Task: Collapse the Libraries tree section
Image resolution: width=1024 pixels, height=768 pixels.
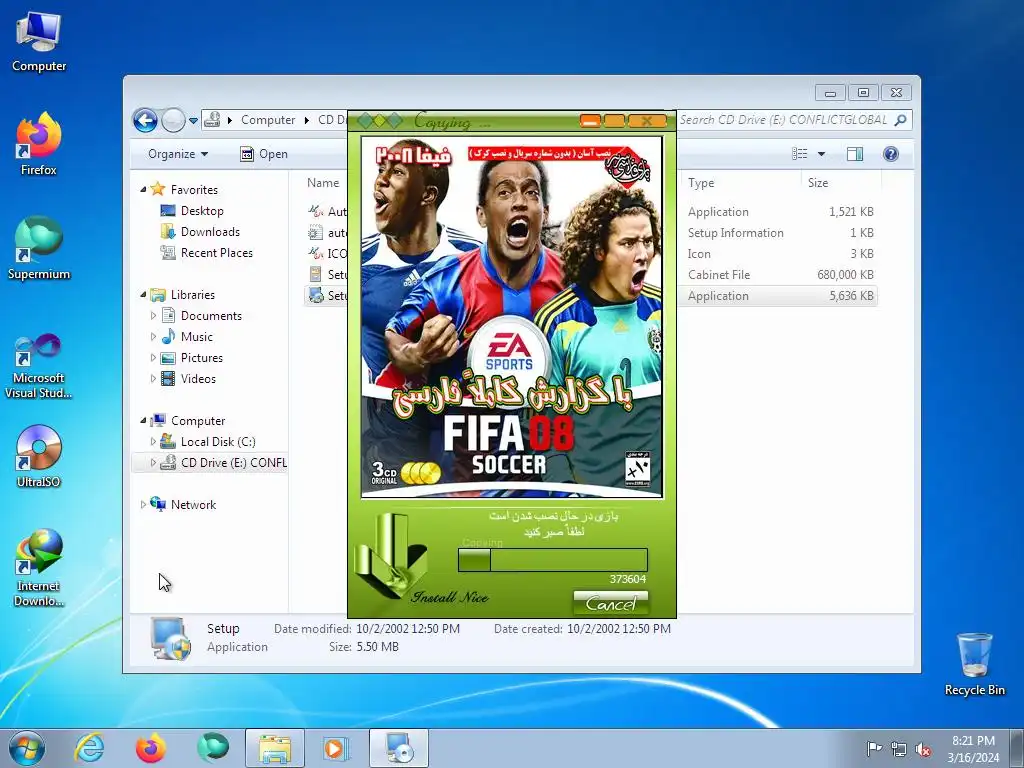Action: click(143, 295)
